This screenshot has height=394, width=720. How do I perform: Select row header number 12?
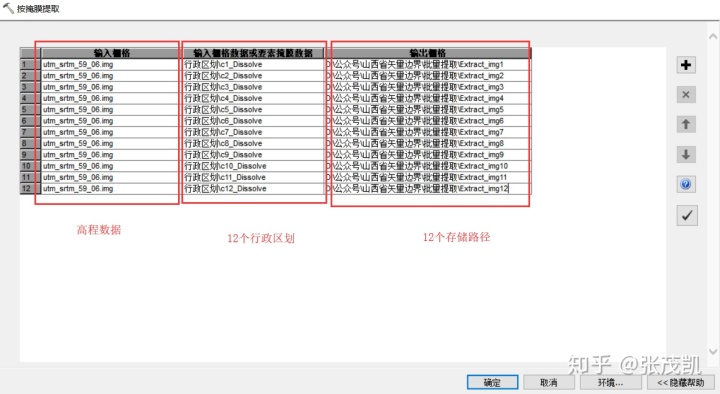point(30,188)
